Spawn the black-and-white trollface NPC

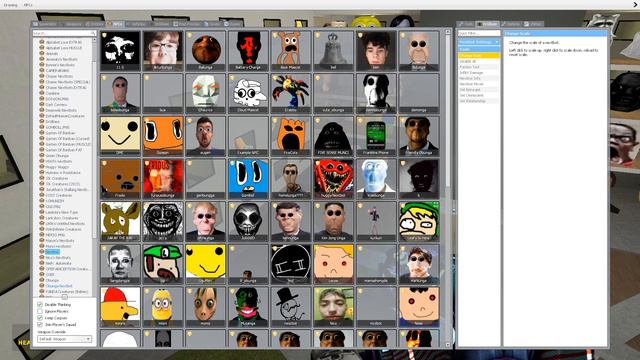pos(163,222)
